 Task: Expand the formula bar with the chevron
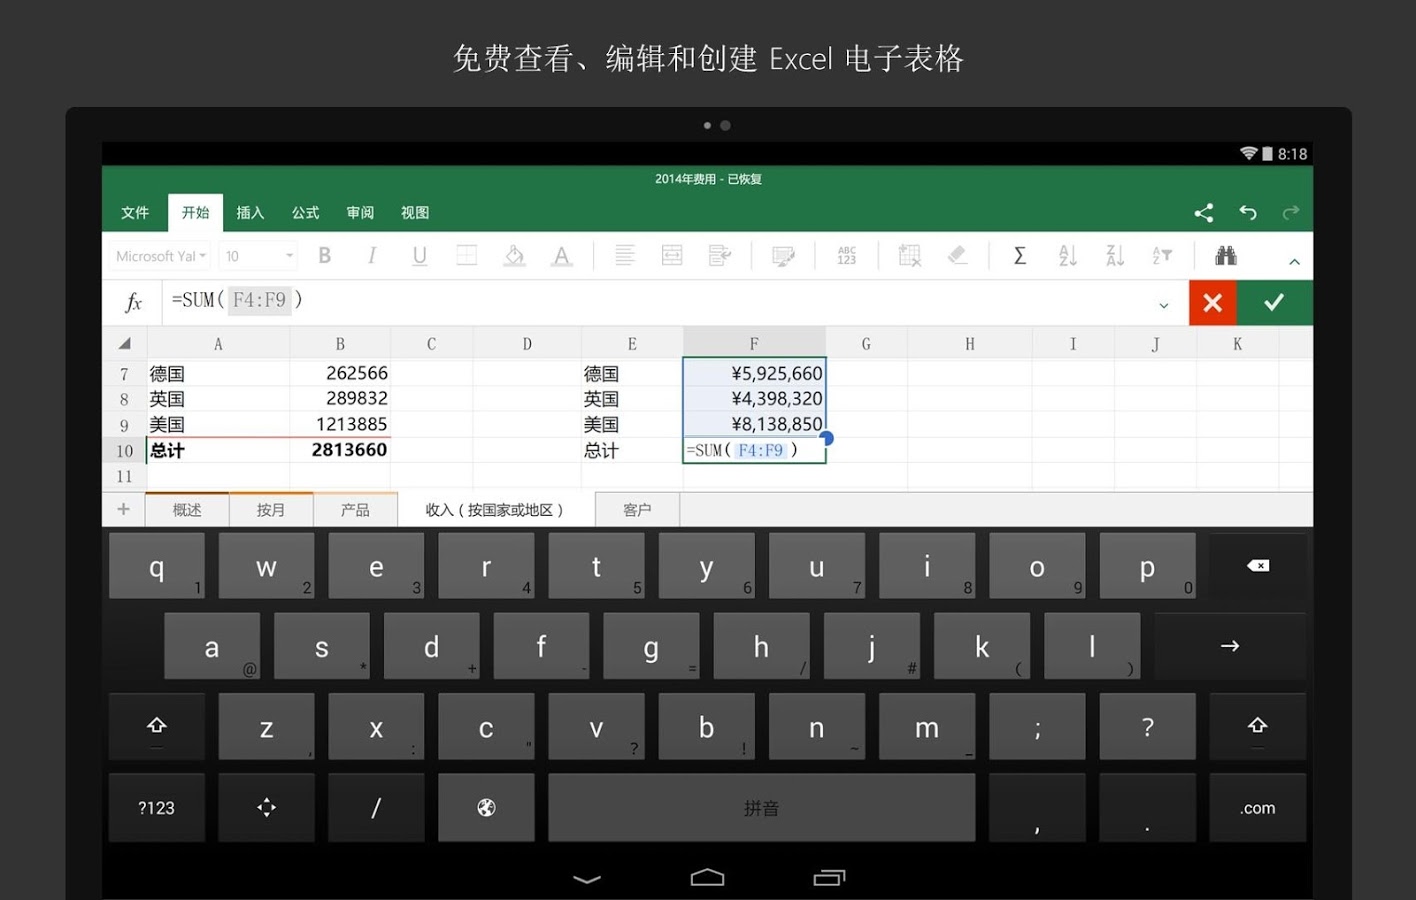pos(1164,305)
